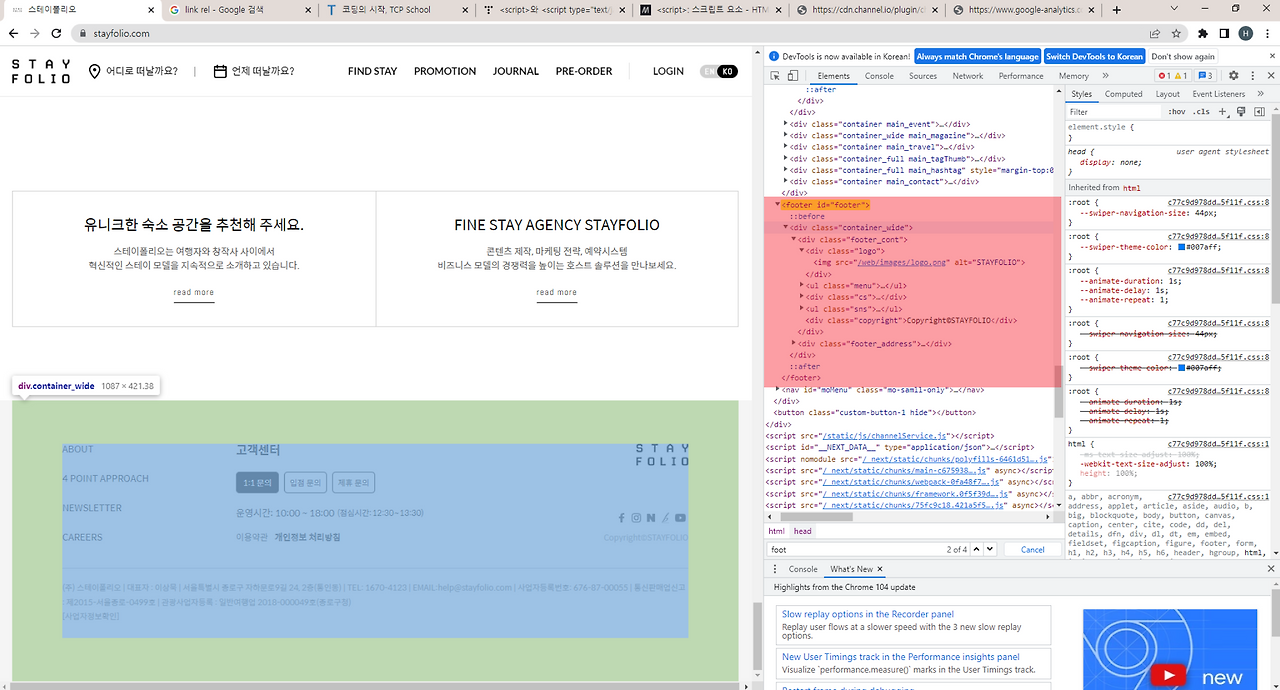This screenshot has height=690, width=1280.
Task: Click the LOGIN link
Action: point(668,71)
